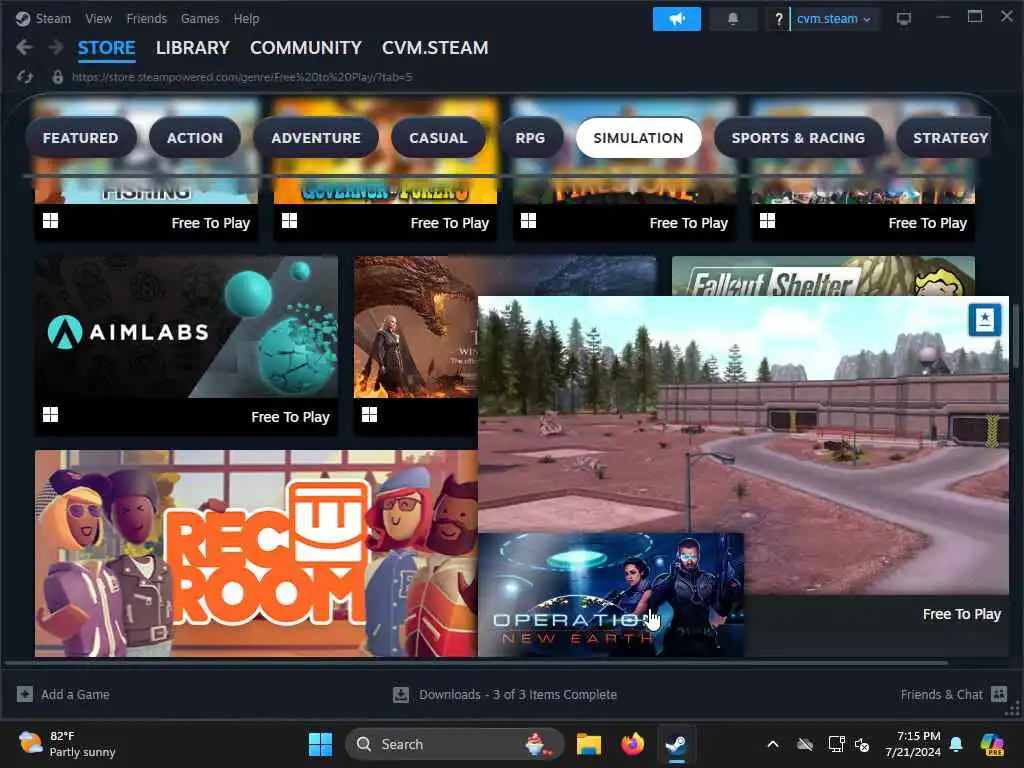The width and height of the screenshot is (1024, 768).
Task: Click the large compound screenshot preview image
Action: [743, 444]
